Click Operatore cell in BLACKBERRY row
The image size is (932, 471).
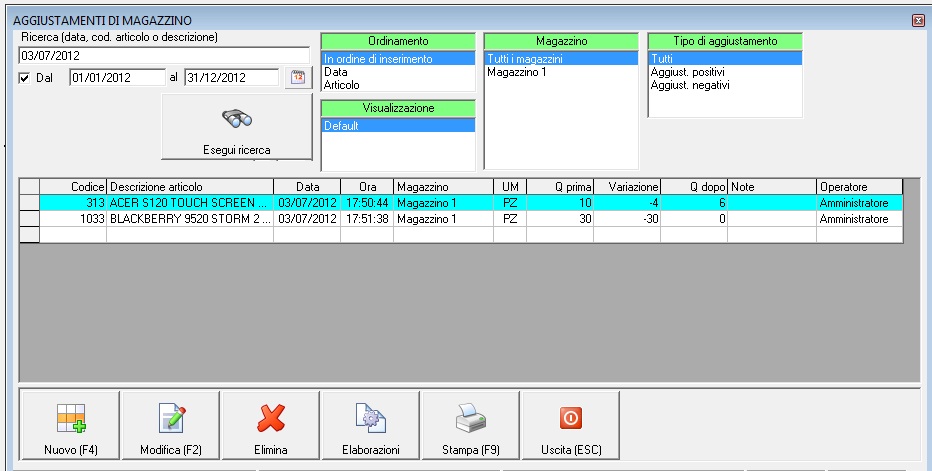pos(859,219)
